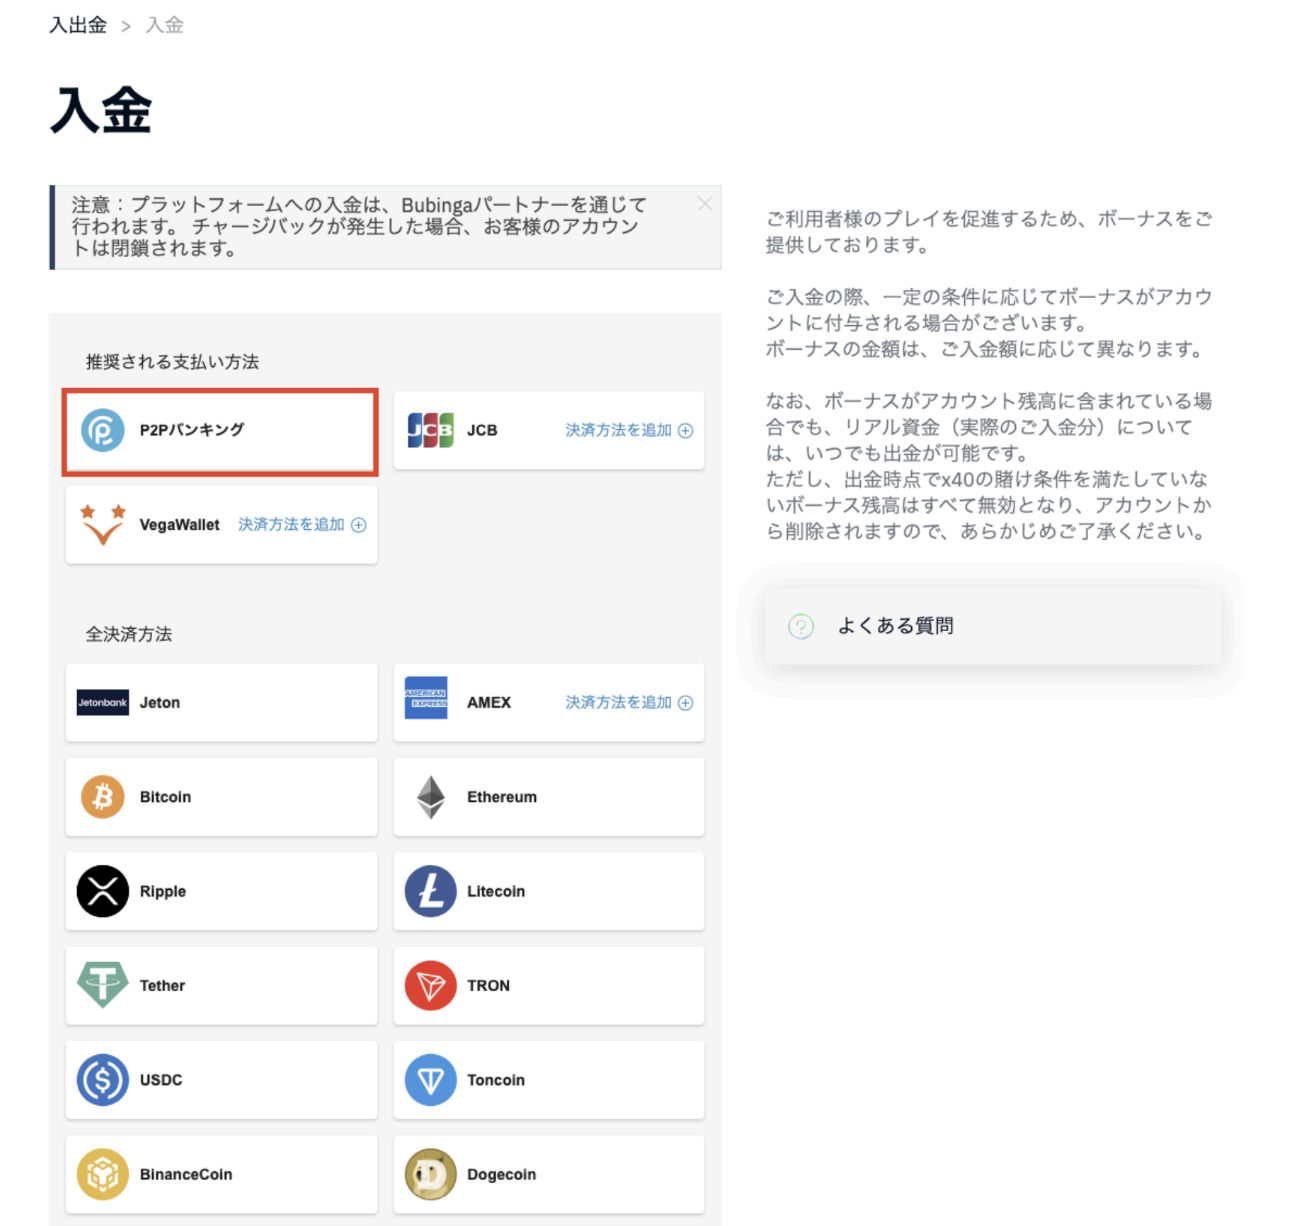Open the よくある質問 FAQ panel

coord(992,626)
